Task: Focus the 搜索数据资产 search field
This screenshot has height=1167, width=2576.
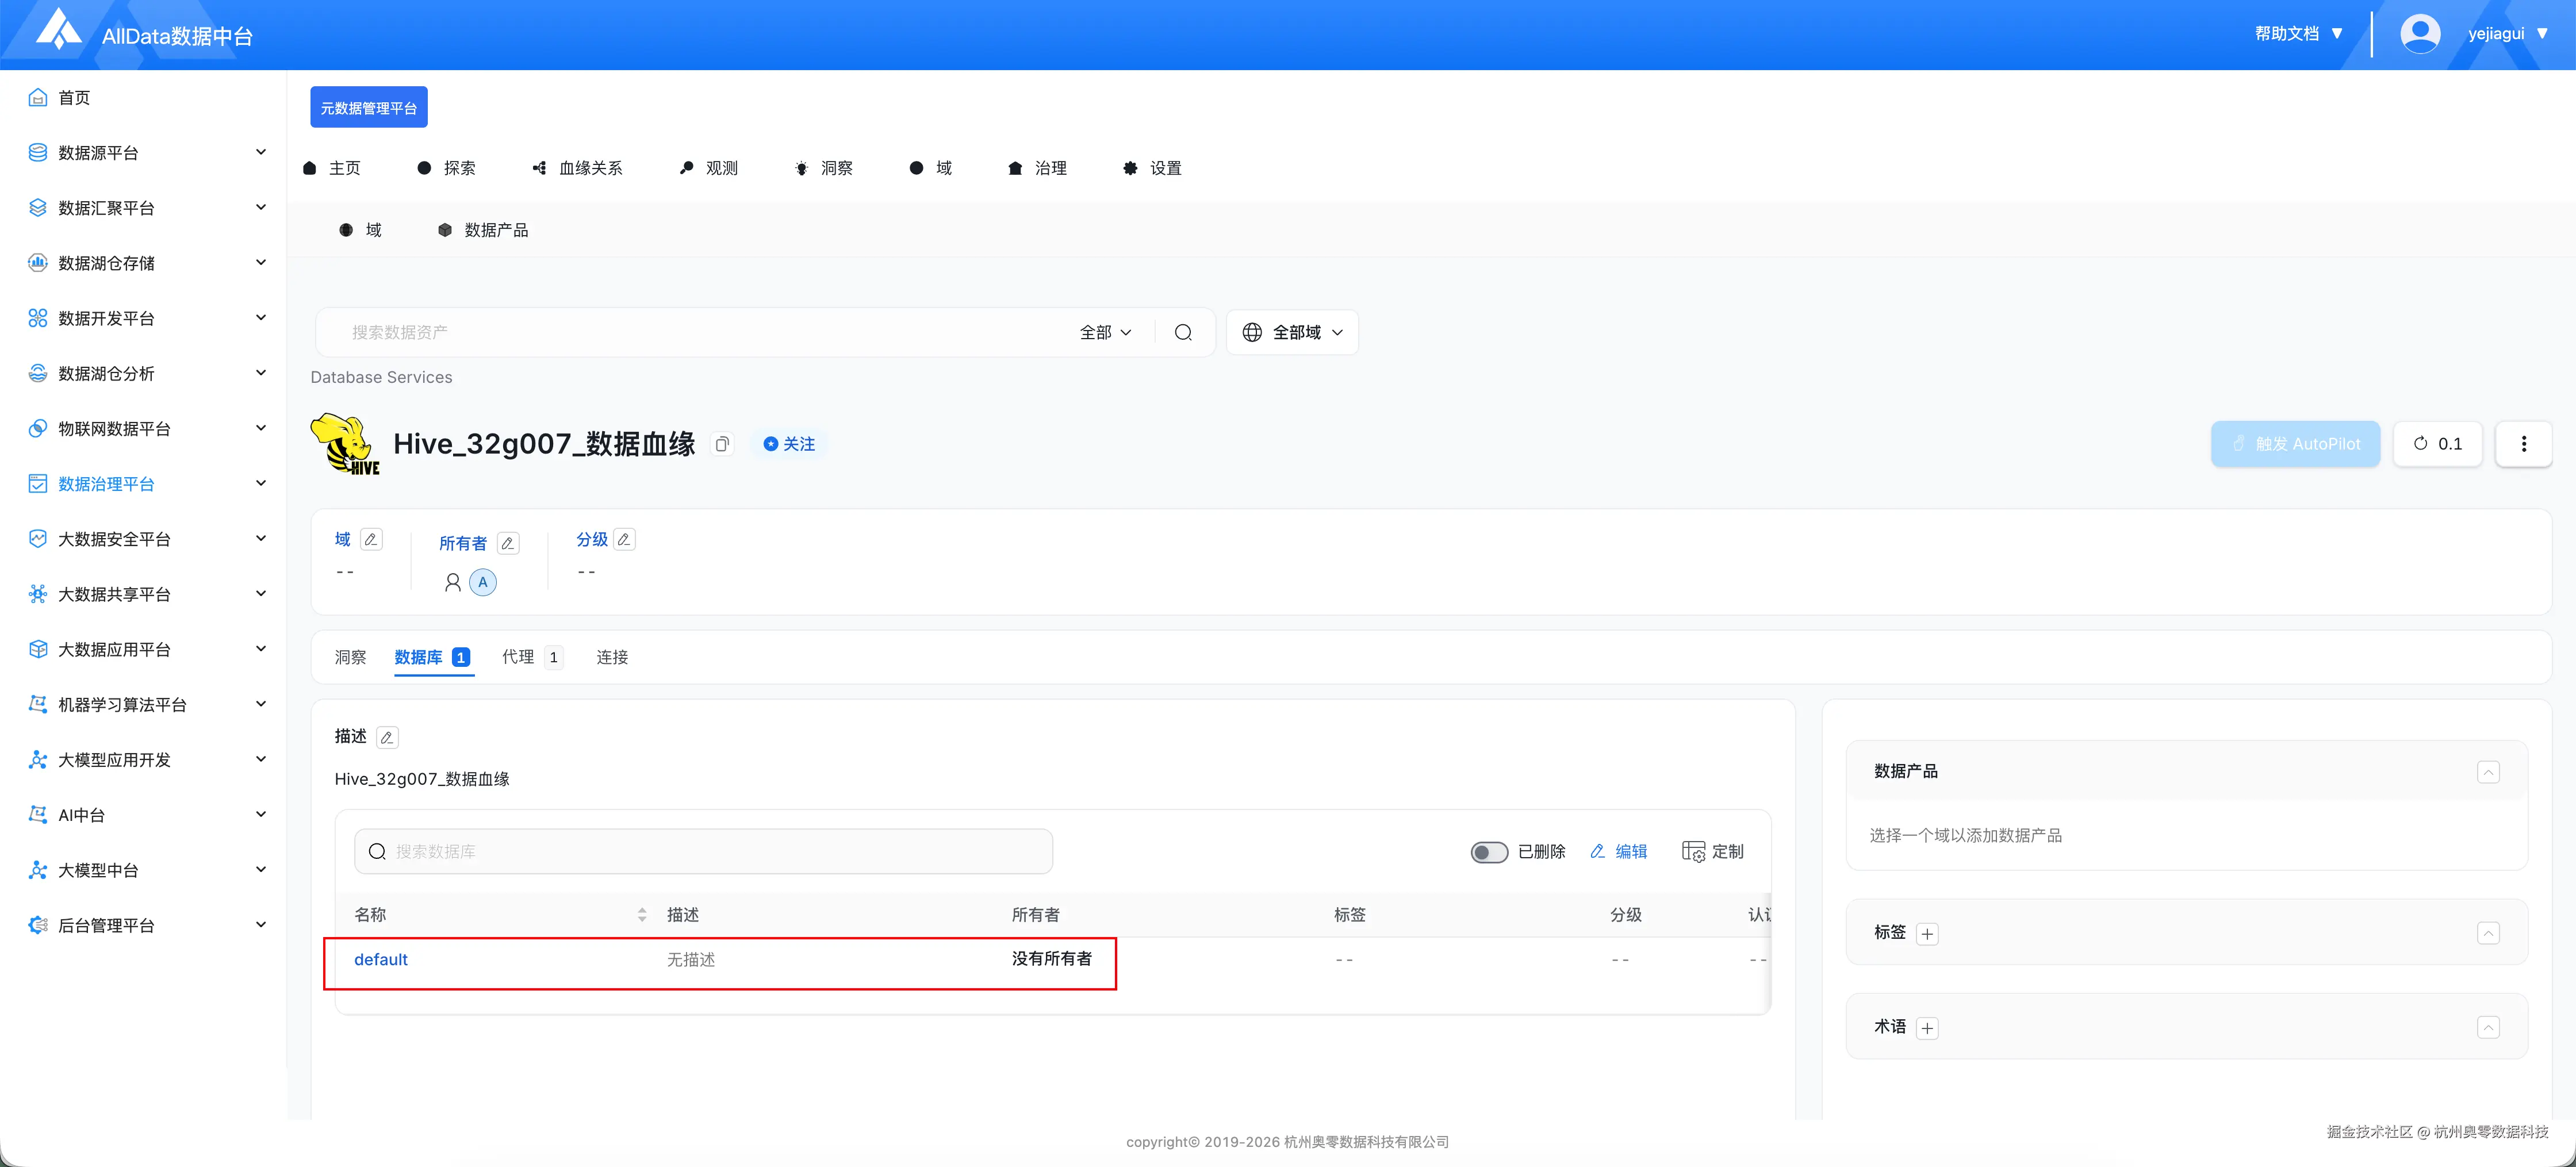Action: pyautogui.click(x=700, y=332)
